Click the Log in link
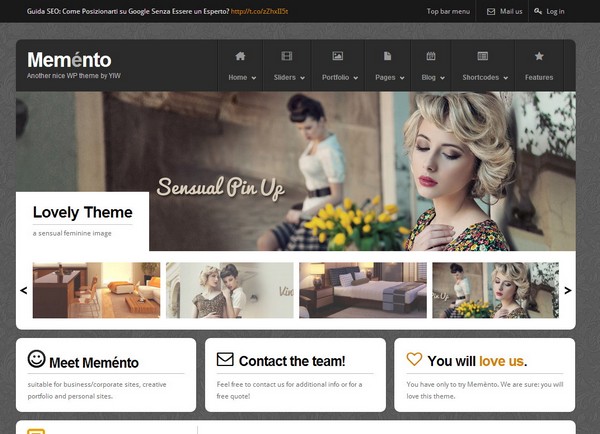600x434 pixels. click(x=550, y=11)
